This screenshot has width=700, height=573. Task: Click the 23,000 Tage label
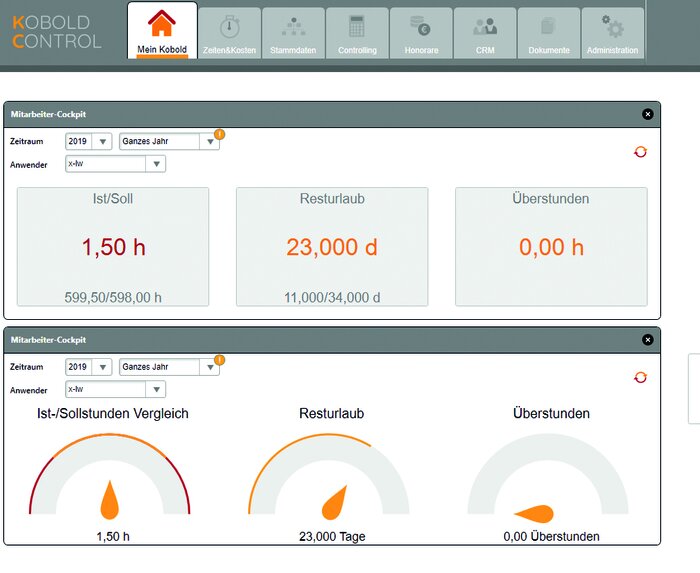coord(332,536)
